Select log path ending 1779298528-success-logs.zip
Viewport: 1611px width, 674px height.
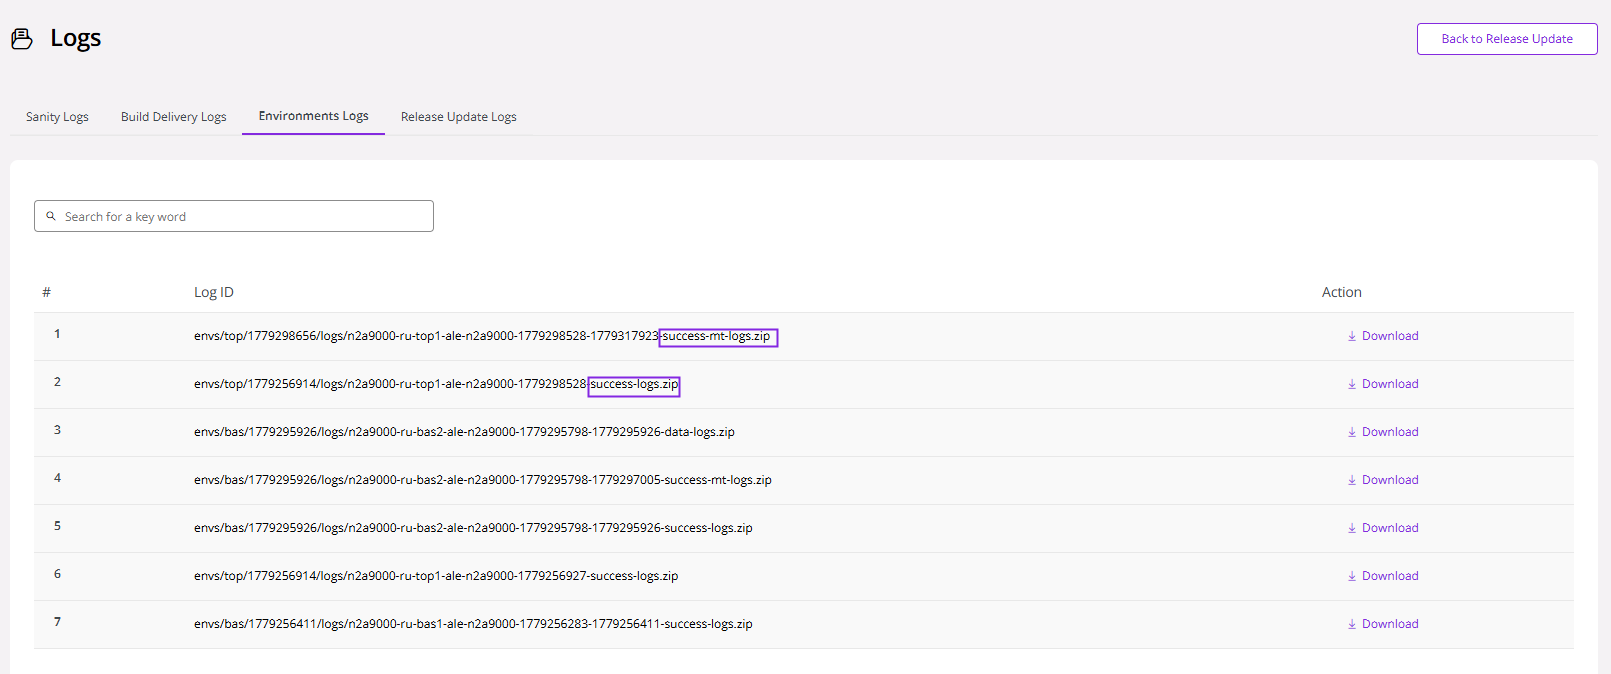point(436,384)
